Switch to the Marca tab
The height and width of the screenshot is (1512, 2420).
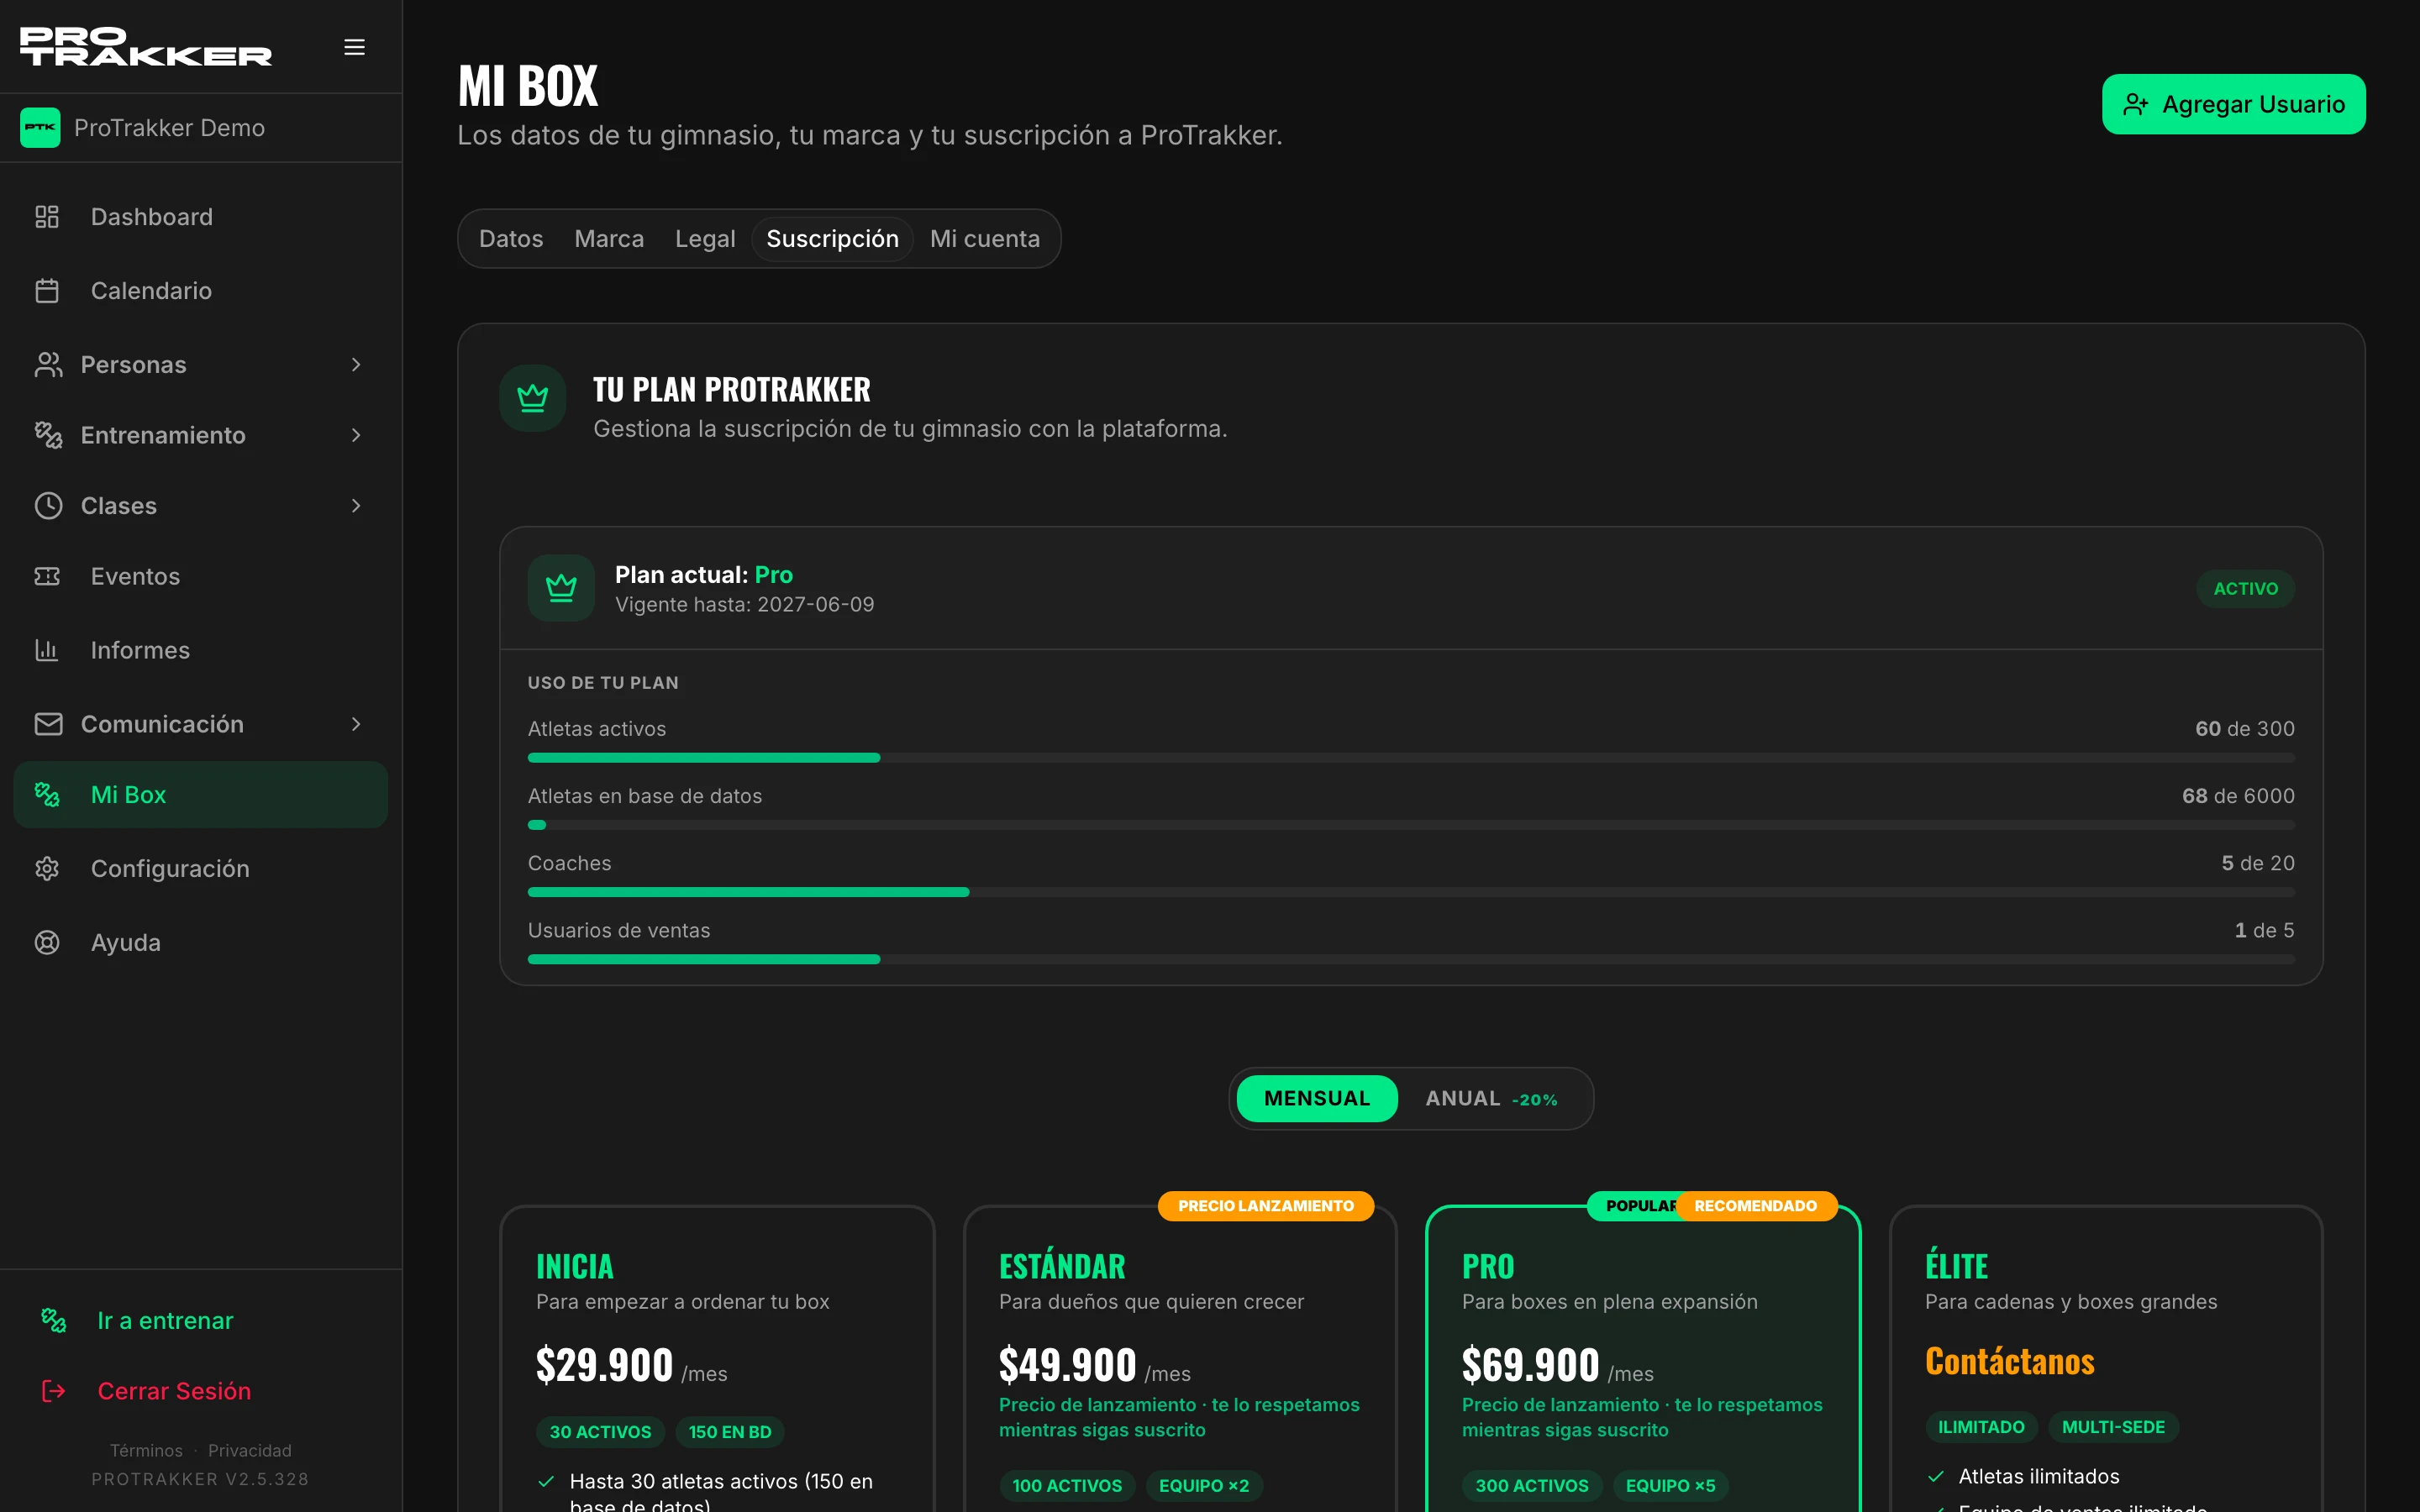(609, 239)
